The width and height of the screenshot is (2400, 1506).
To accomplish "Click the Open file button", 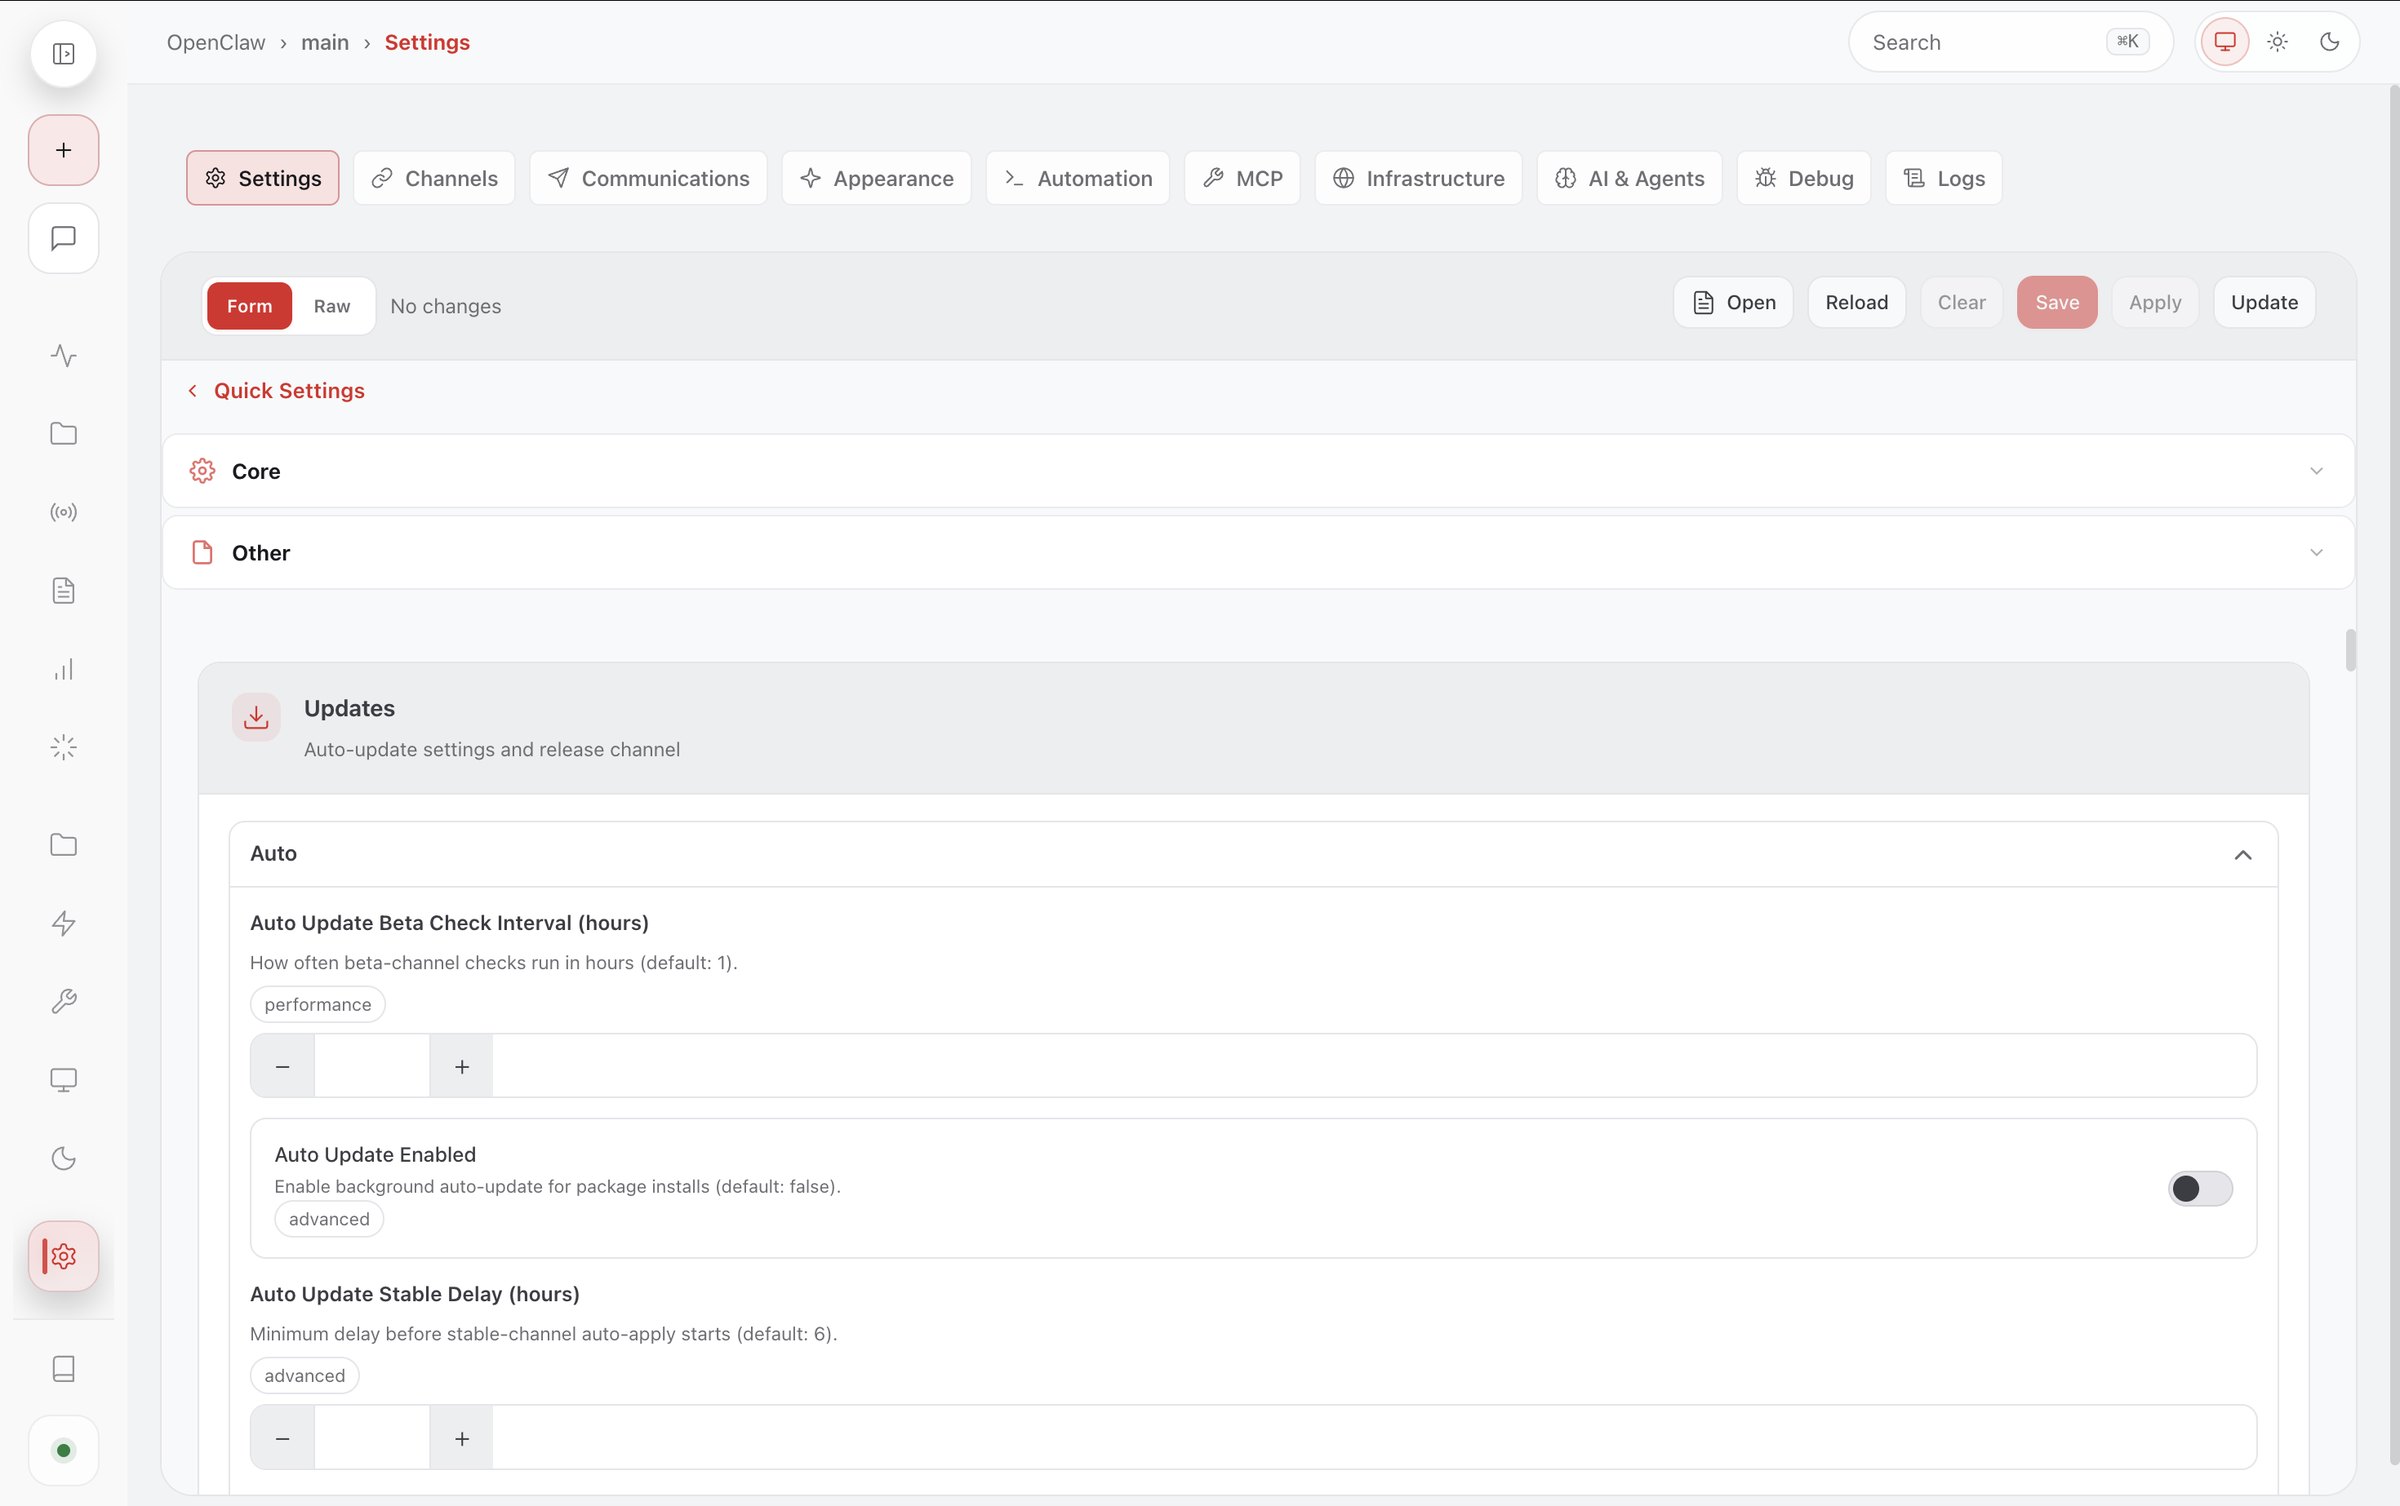I will (1734, 302).
